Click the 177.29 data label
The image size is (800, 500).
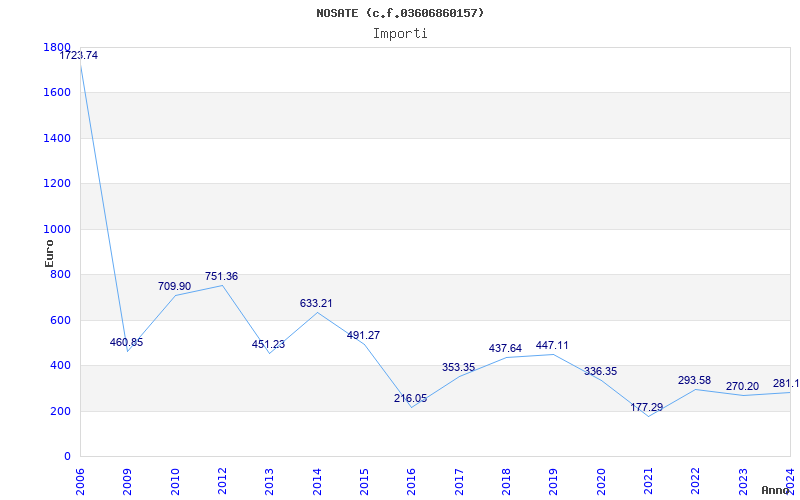pyautogui.click(x=647, y=408)
